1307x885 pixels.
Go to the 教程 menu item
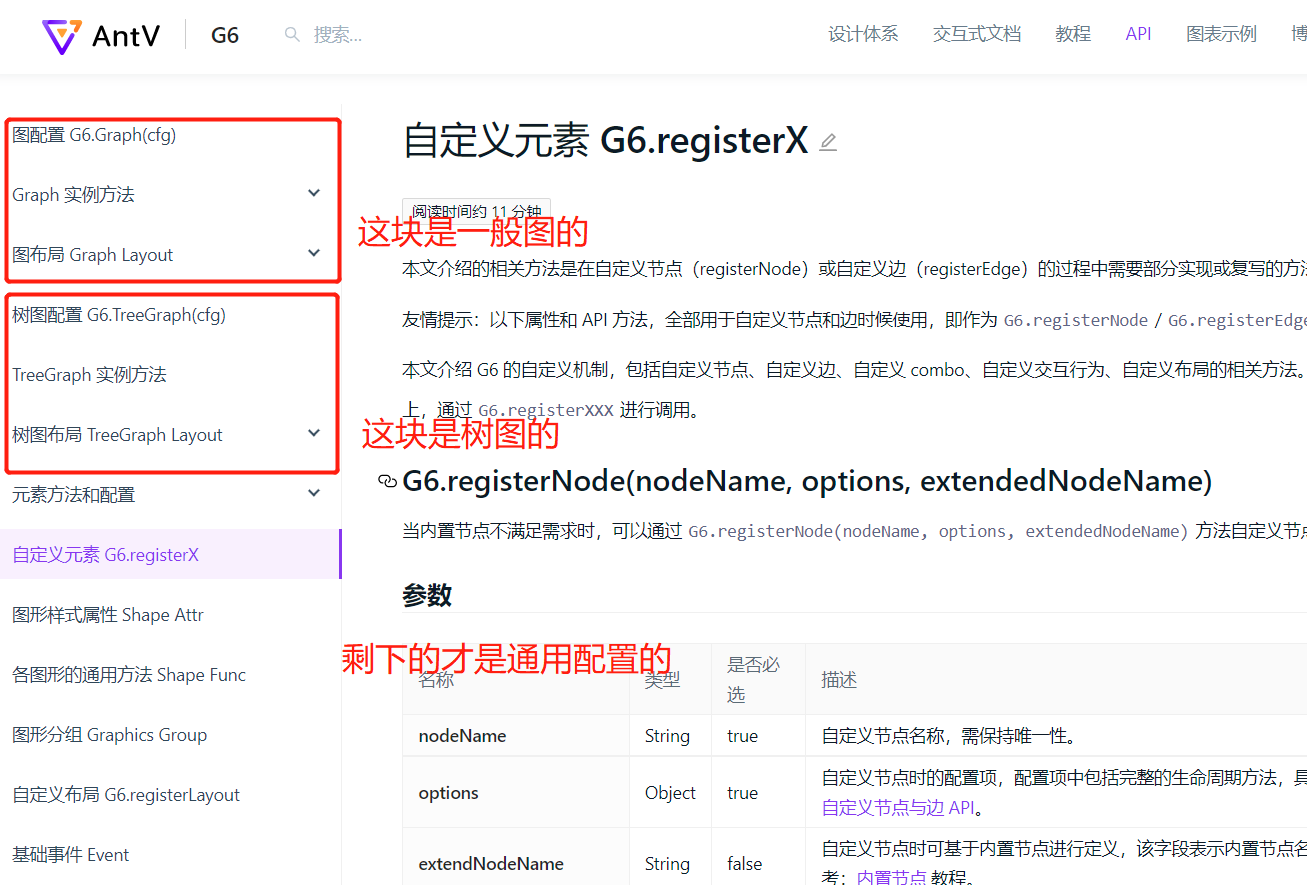[1073, 34]
